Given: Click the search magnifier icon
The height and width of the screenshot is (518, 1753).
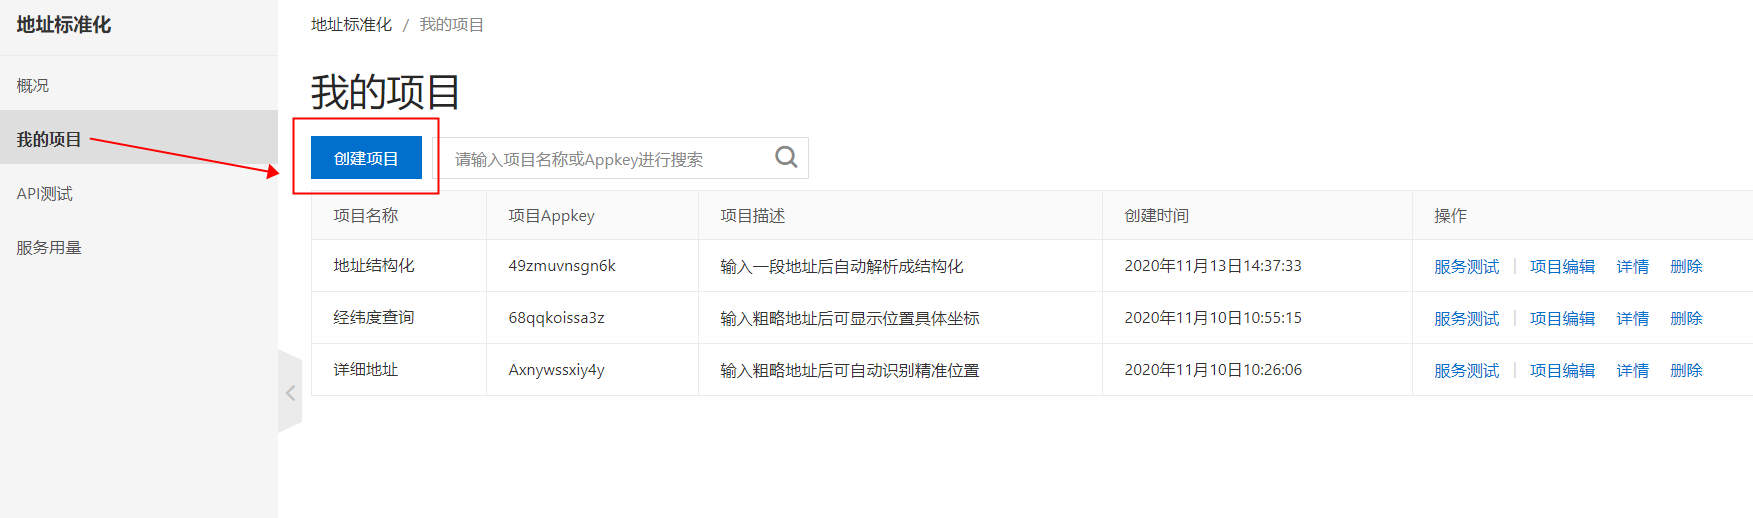Looking at the screenshot, I should point(786,157).
